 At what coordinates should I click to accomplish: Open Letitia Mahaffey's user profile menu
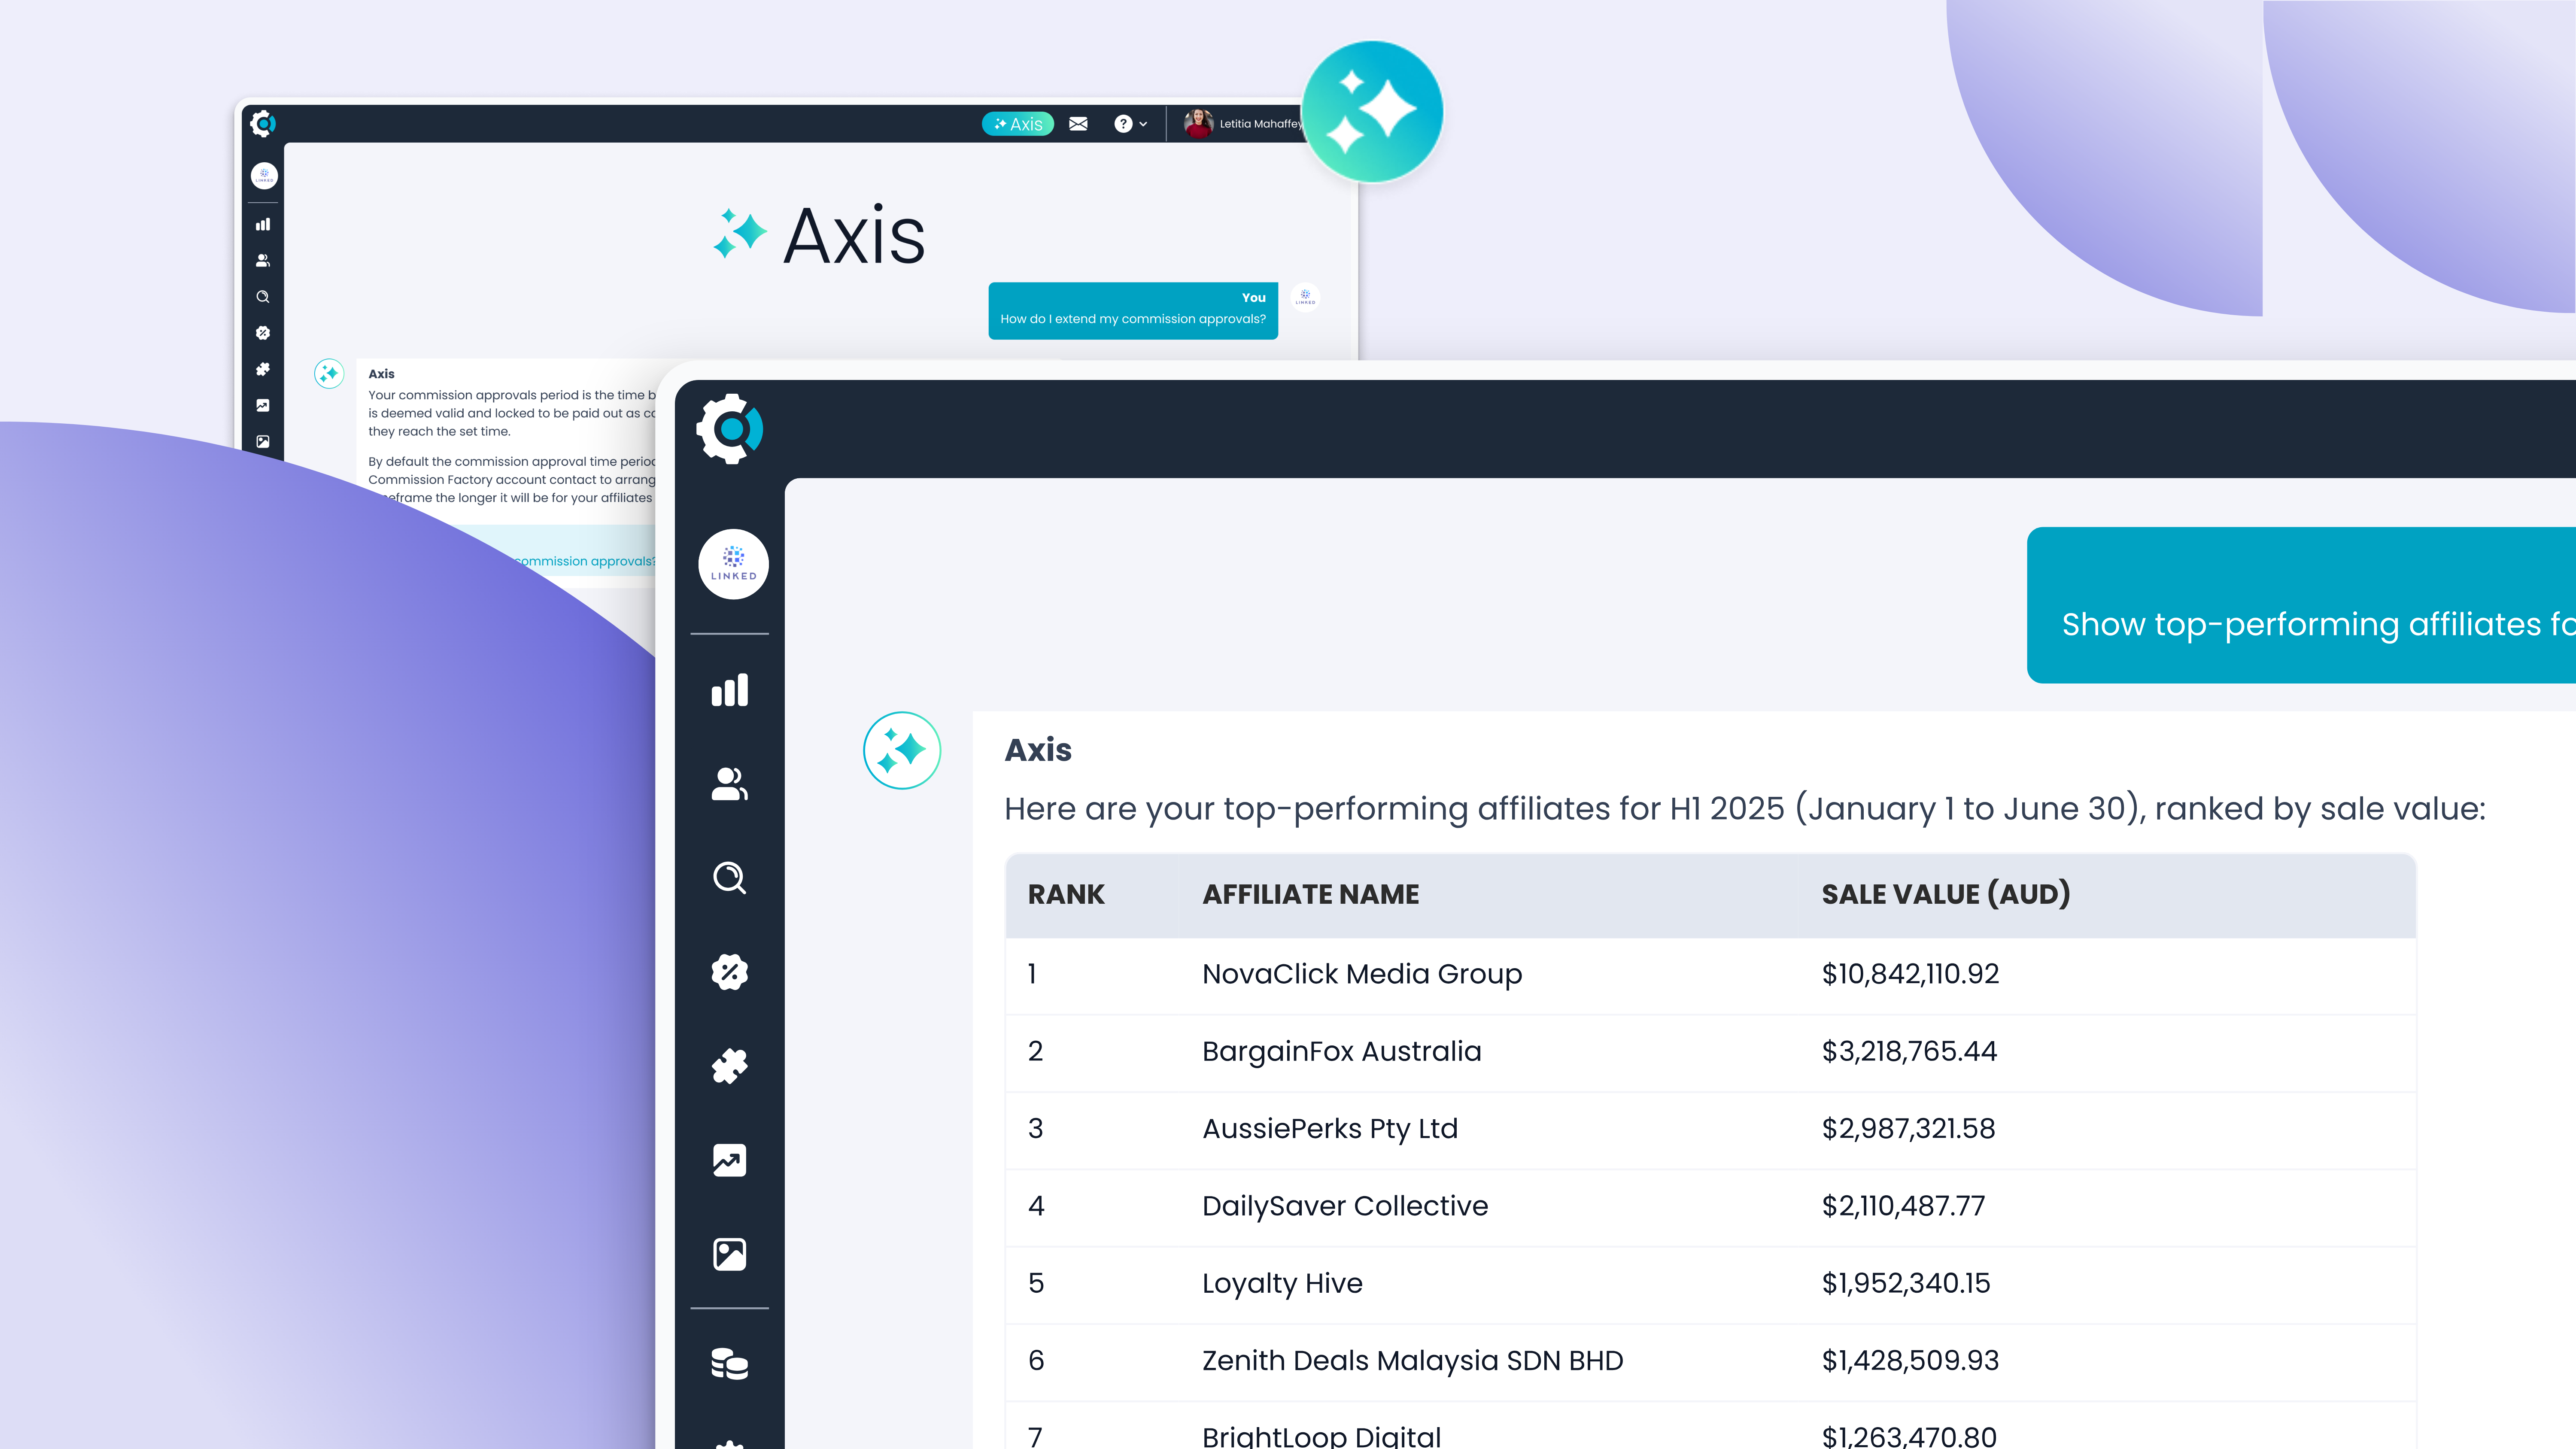1243,124
